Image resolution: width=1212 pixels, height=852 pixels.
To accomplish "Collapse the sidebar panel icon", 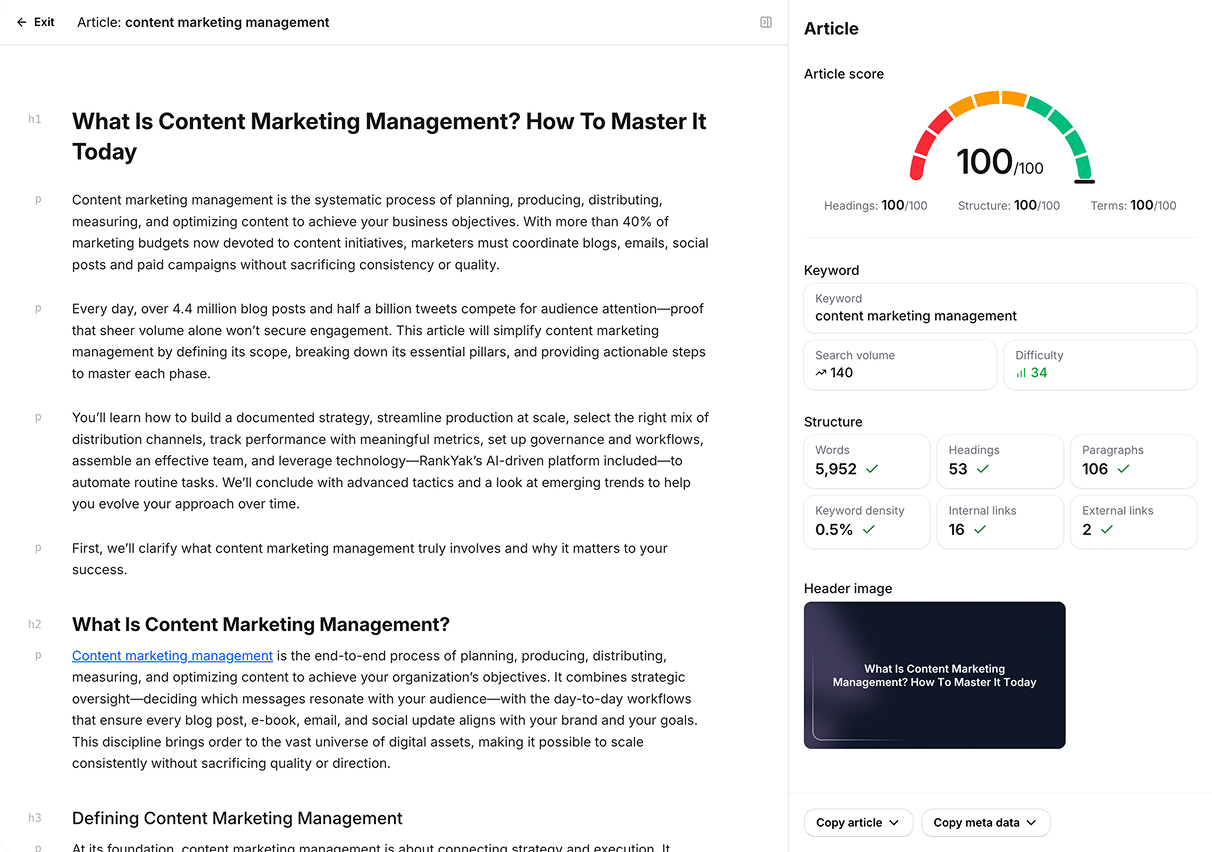I will point(766,22).
